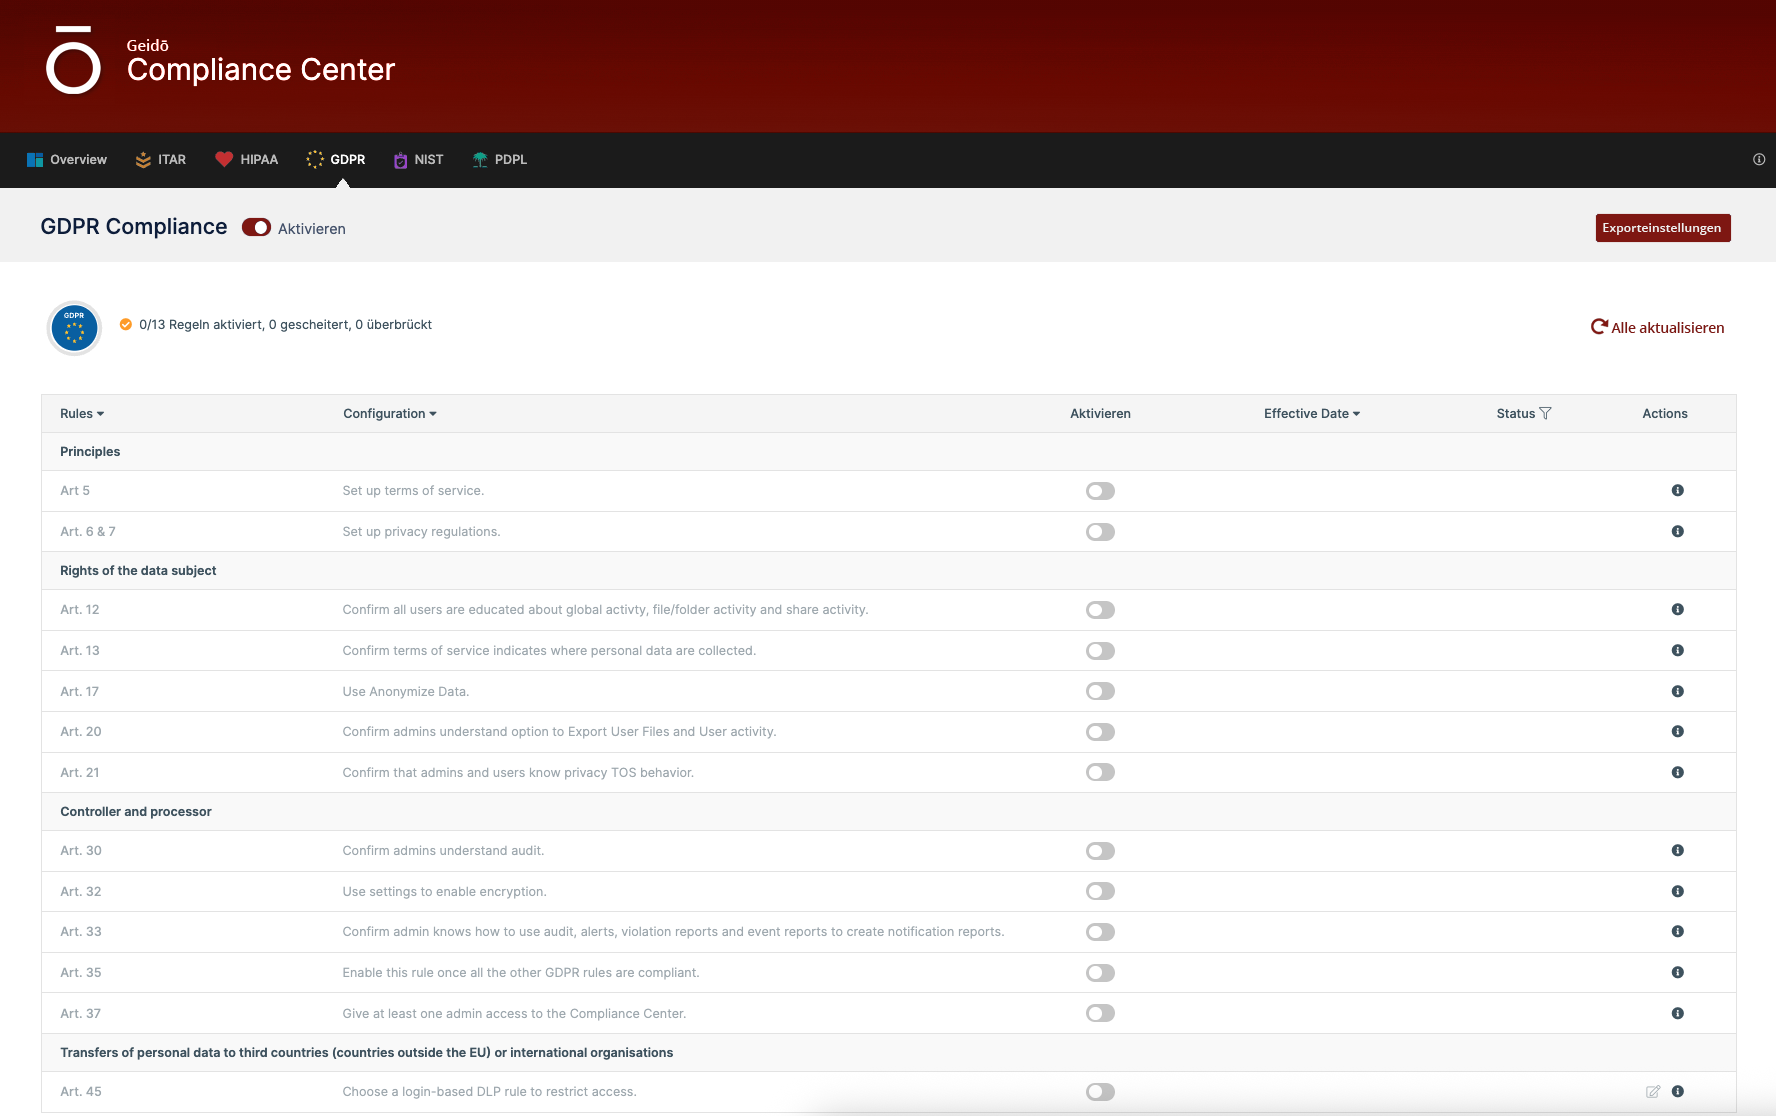Image resolution: width=1776 pixels, height=1116 pixels.
Task: Sort by the Rules column dropdown
Action: [x=82, y=414]
